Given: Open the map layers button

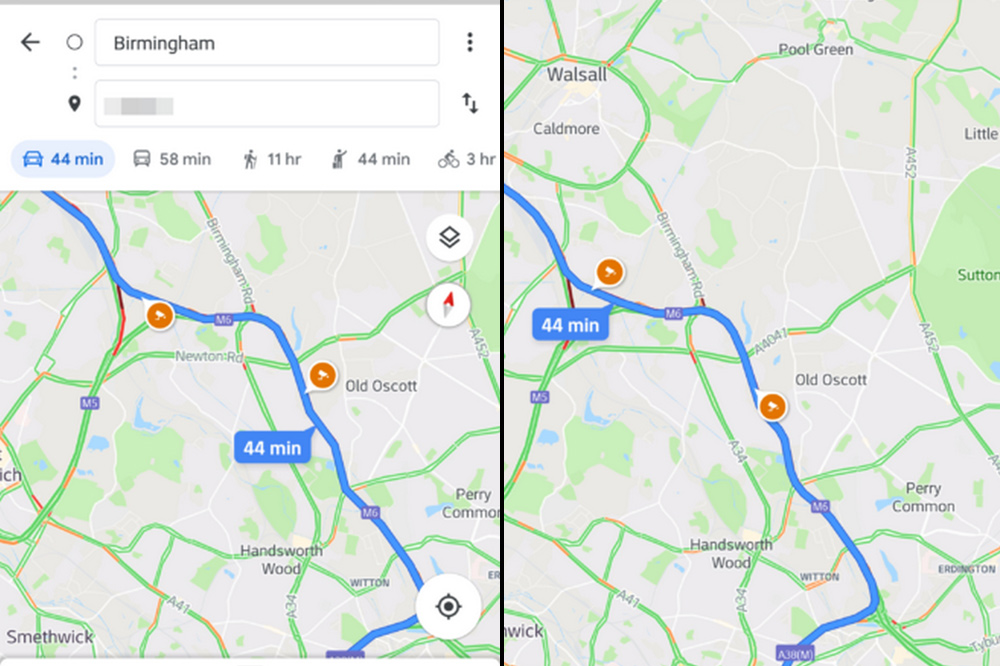Looking at the screenshot, I should point(449,238).
